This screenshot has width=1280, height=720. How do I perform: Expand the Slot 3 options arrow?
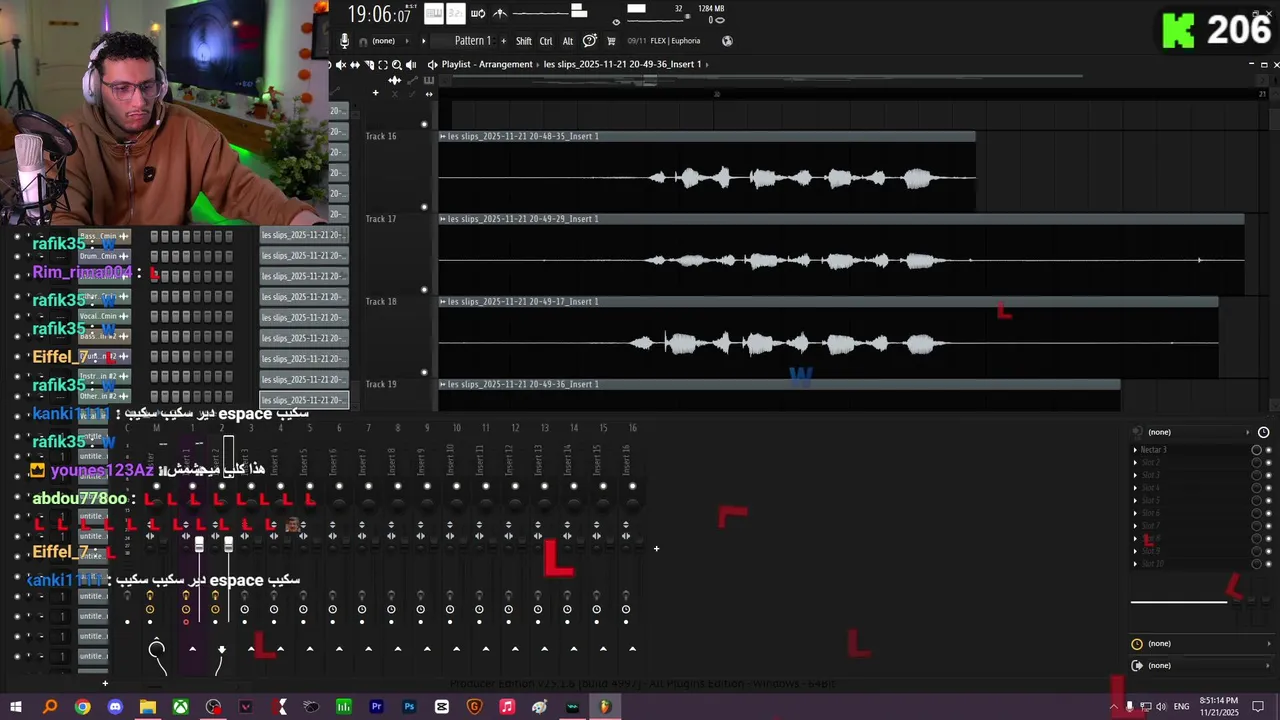pyautogui.click(x=1135, y=476)
